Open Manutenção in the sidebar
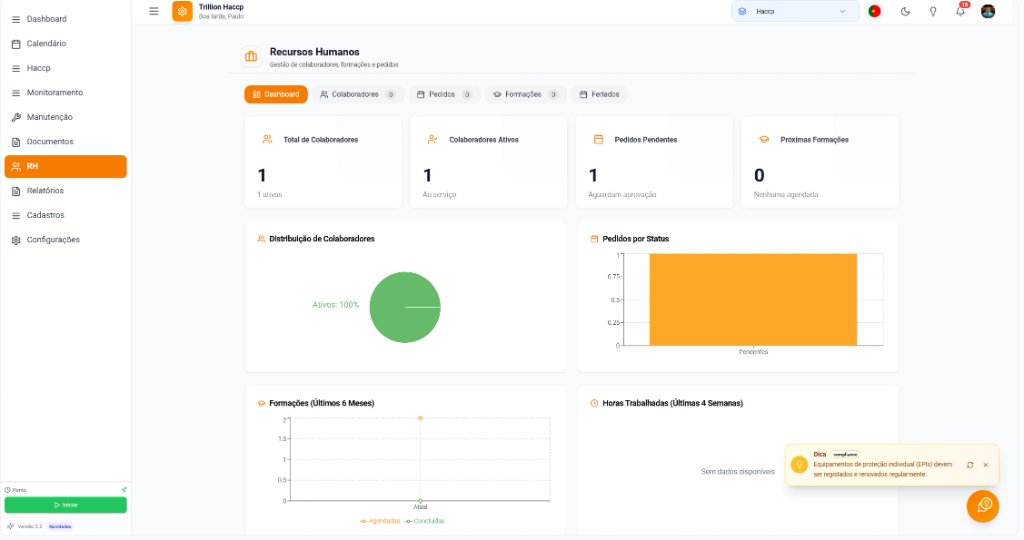 point(65,117)
